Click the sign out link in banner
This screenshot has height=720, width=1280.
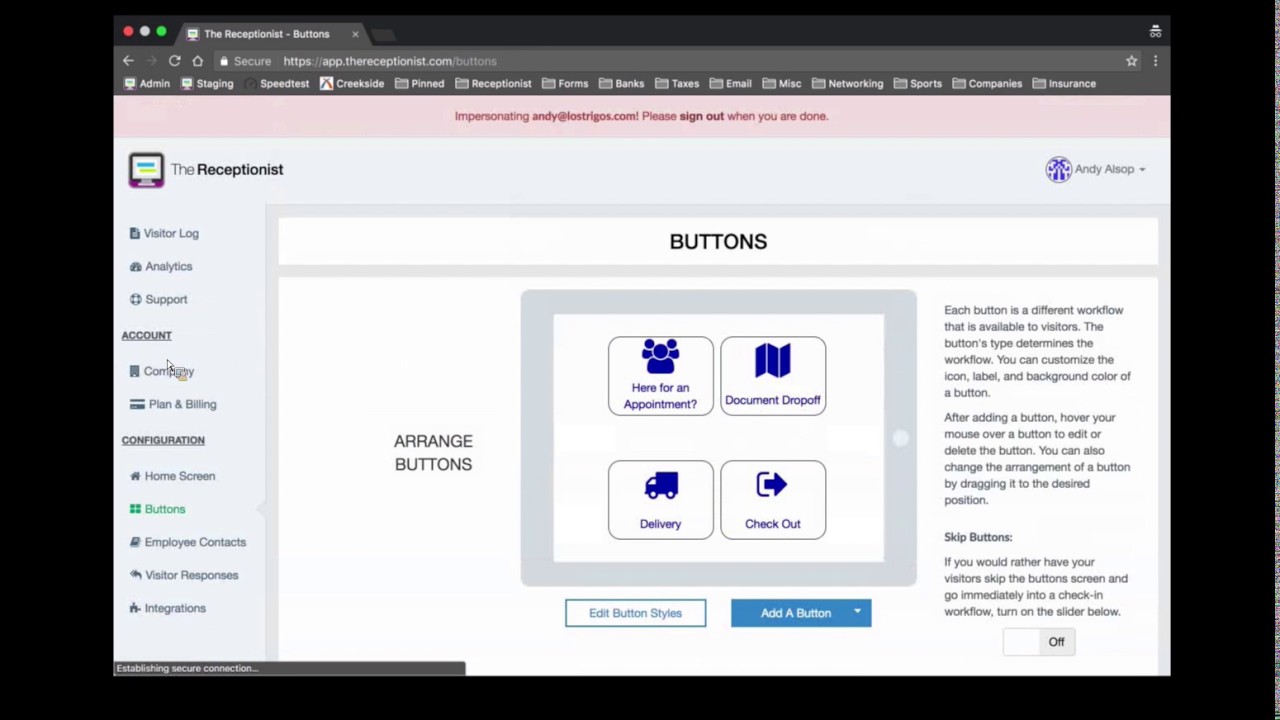[x=701, y=116]
